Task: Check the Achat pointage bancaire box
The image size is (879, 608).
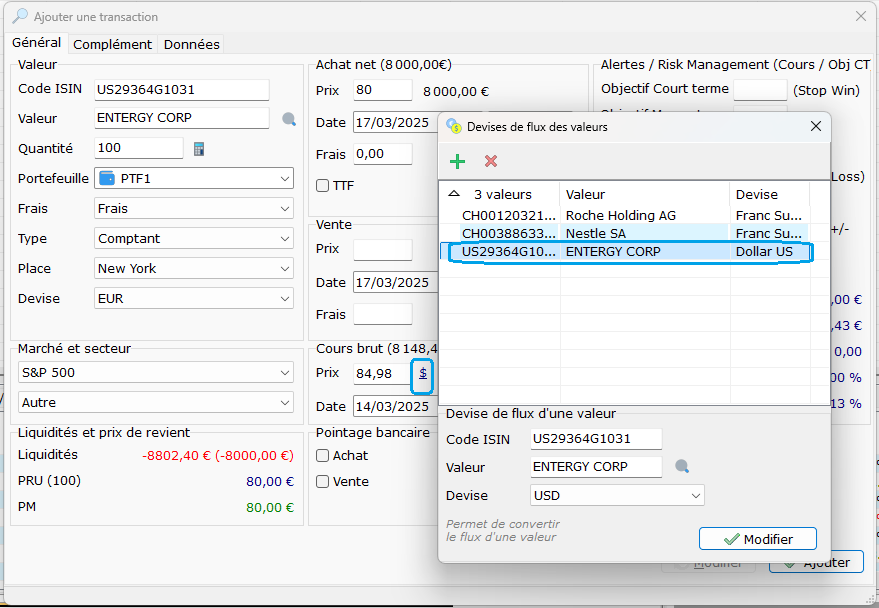Action: tap(322, 456)
